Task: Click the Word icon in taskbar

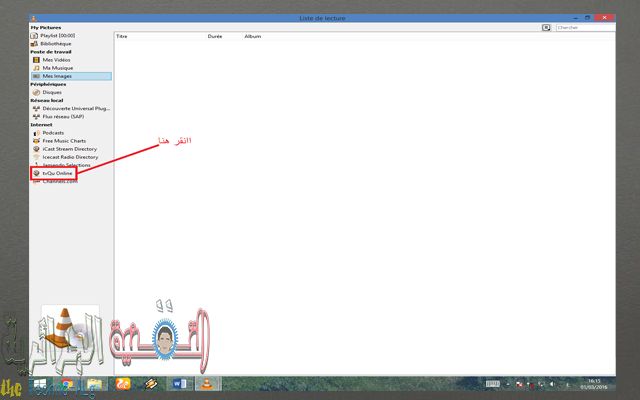Action: [181, 384]
